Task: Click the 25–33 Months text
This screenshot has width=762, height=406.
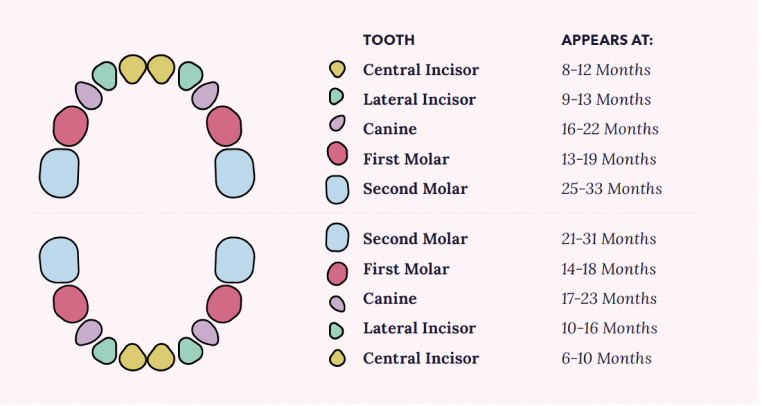Action: tap(611, 188)
